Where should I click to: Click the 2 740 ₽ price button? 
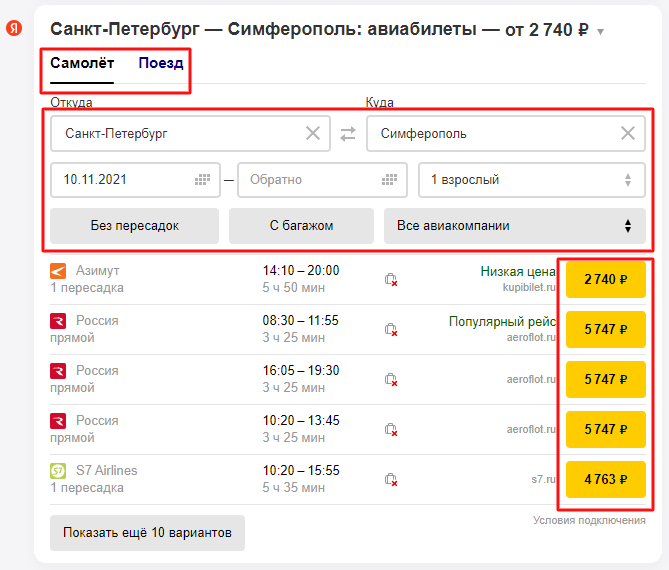[605, 279]
